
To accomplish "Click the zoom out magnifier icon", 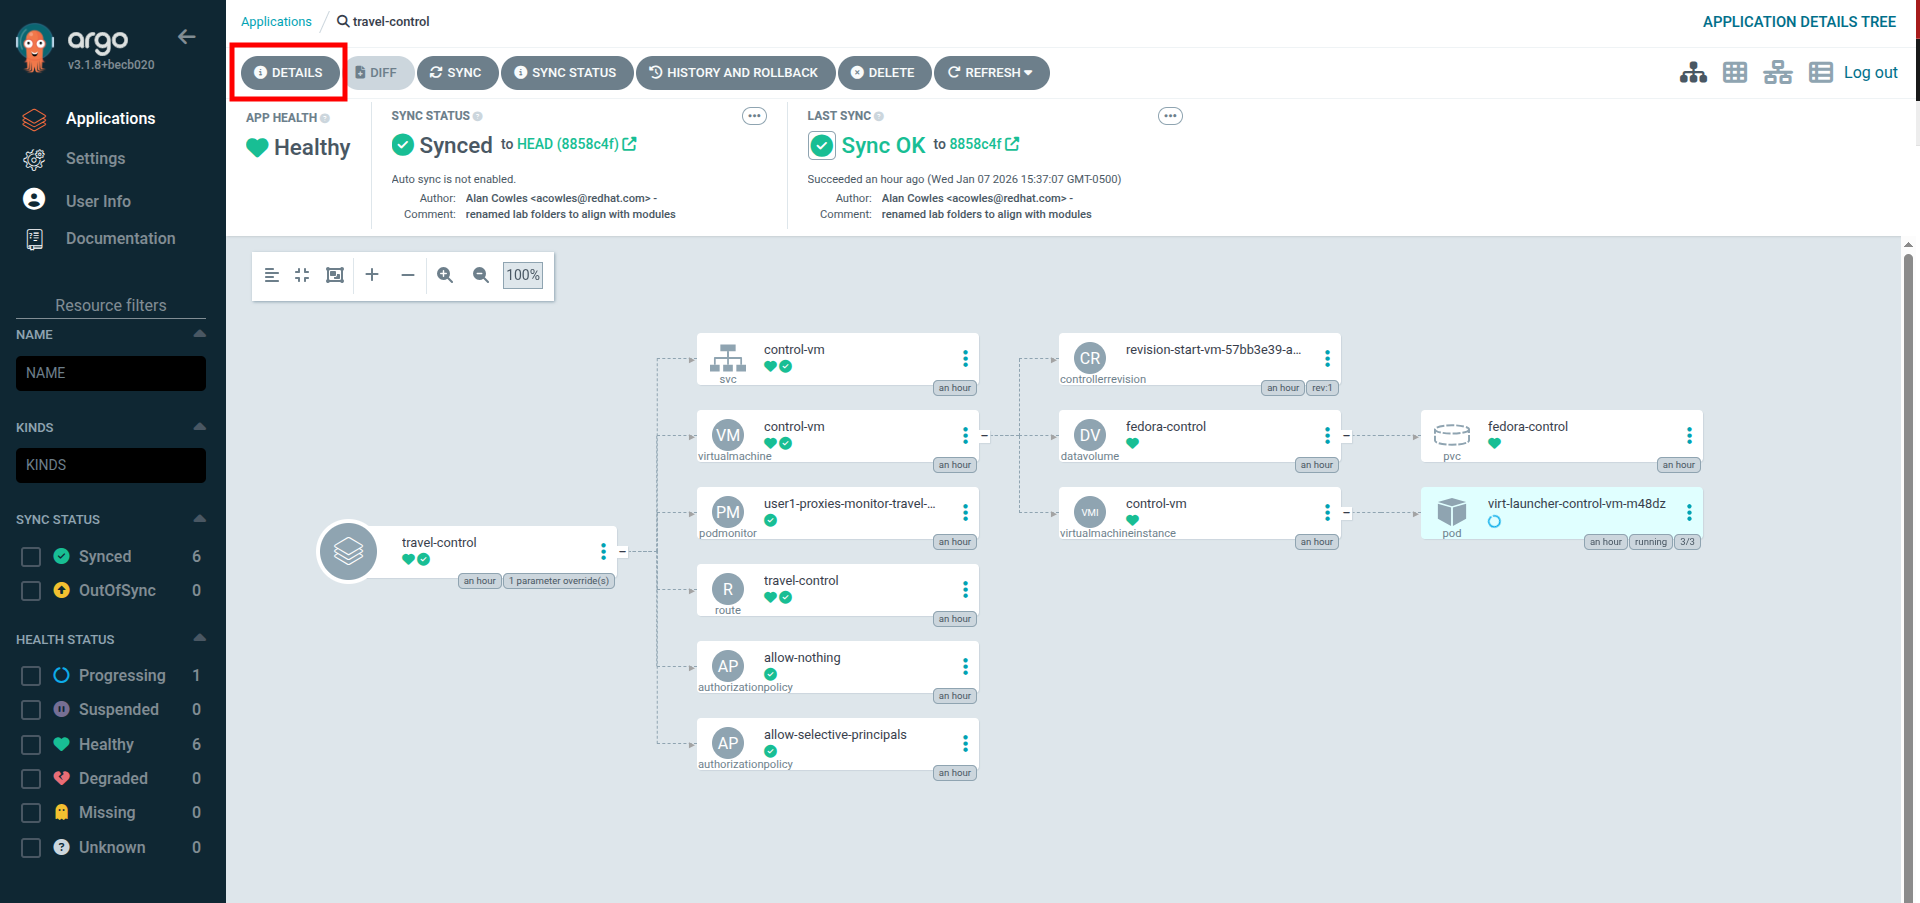I will pyautogui.click(x=481, y=275).
